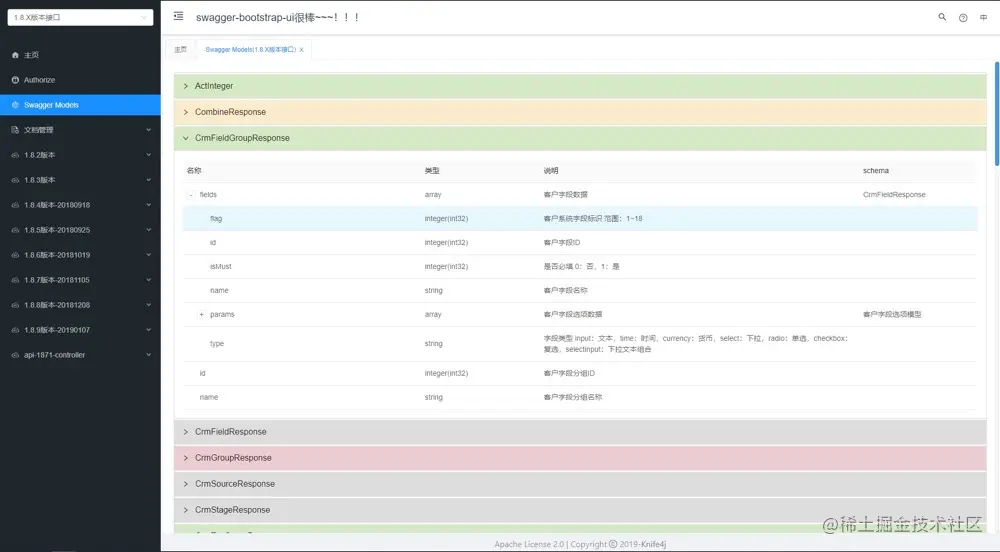Open 1.8.6版本-20181019 in the sidebar
The width and height of the screenshot is (1000, 552).
[80, 255]
